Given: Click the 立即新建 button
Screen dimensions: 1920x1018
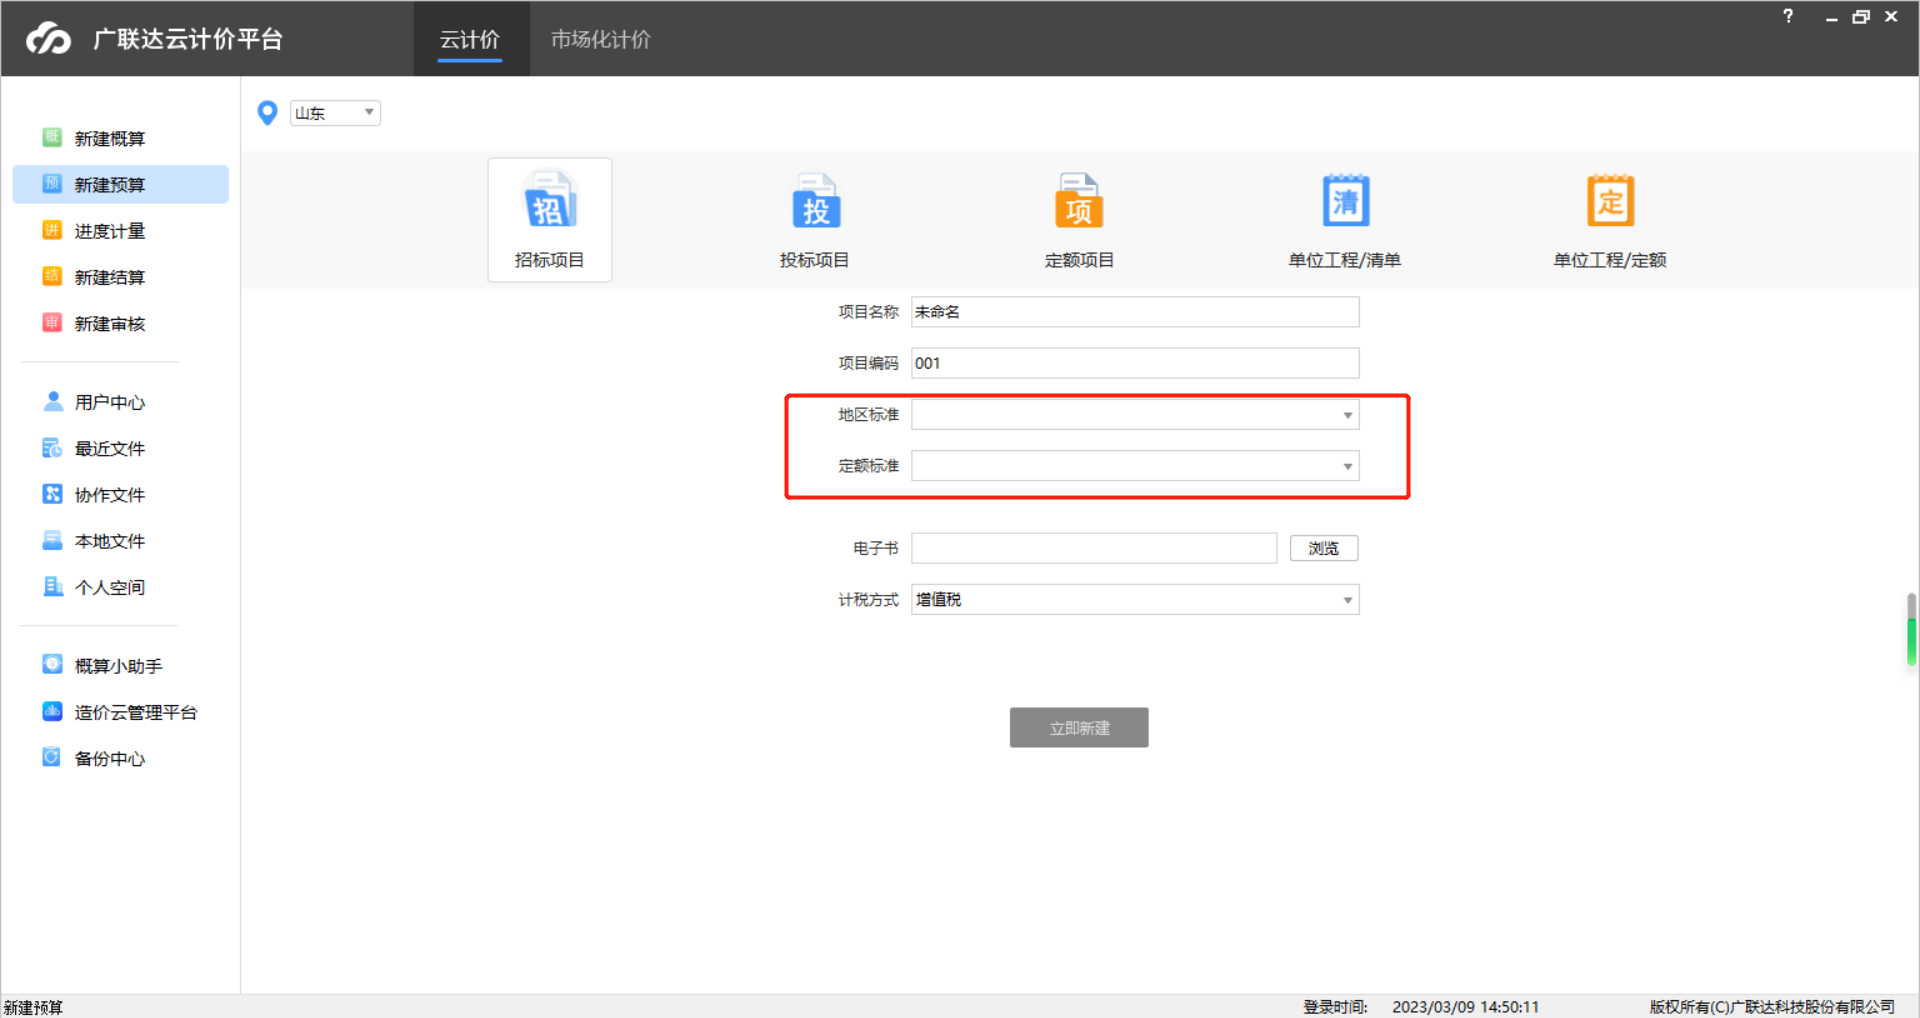Looking at the screenshot, I should click(x=1079, y=727).
